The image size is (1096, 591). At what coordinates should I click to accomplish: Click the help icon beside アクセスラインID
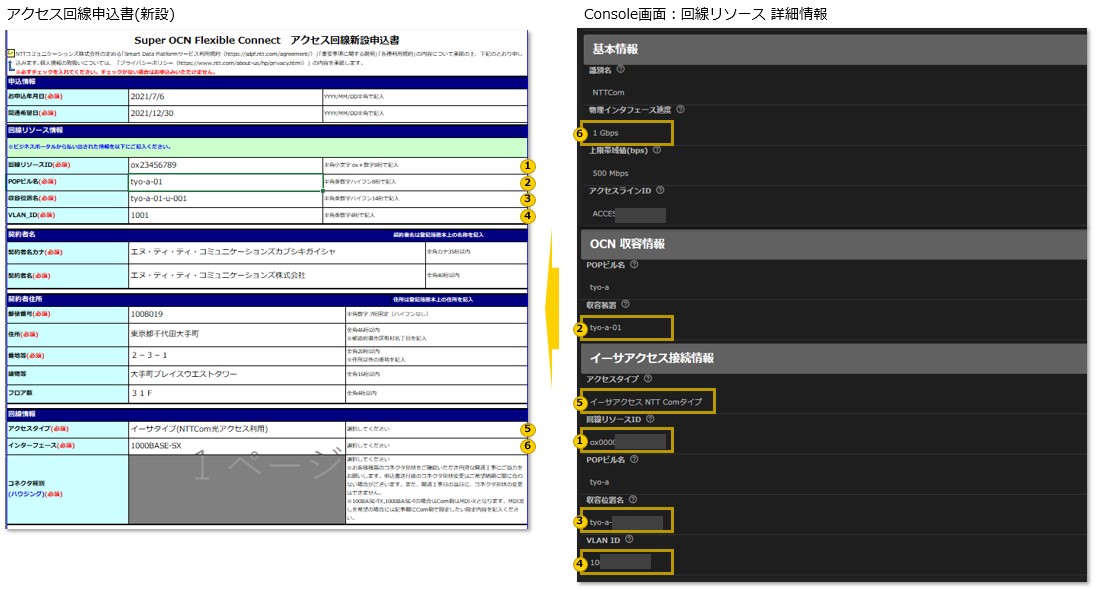coord(660,190)
